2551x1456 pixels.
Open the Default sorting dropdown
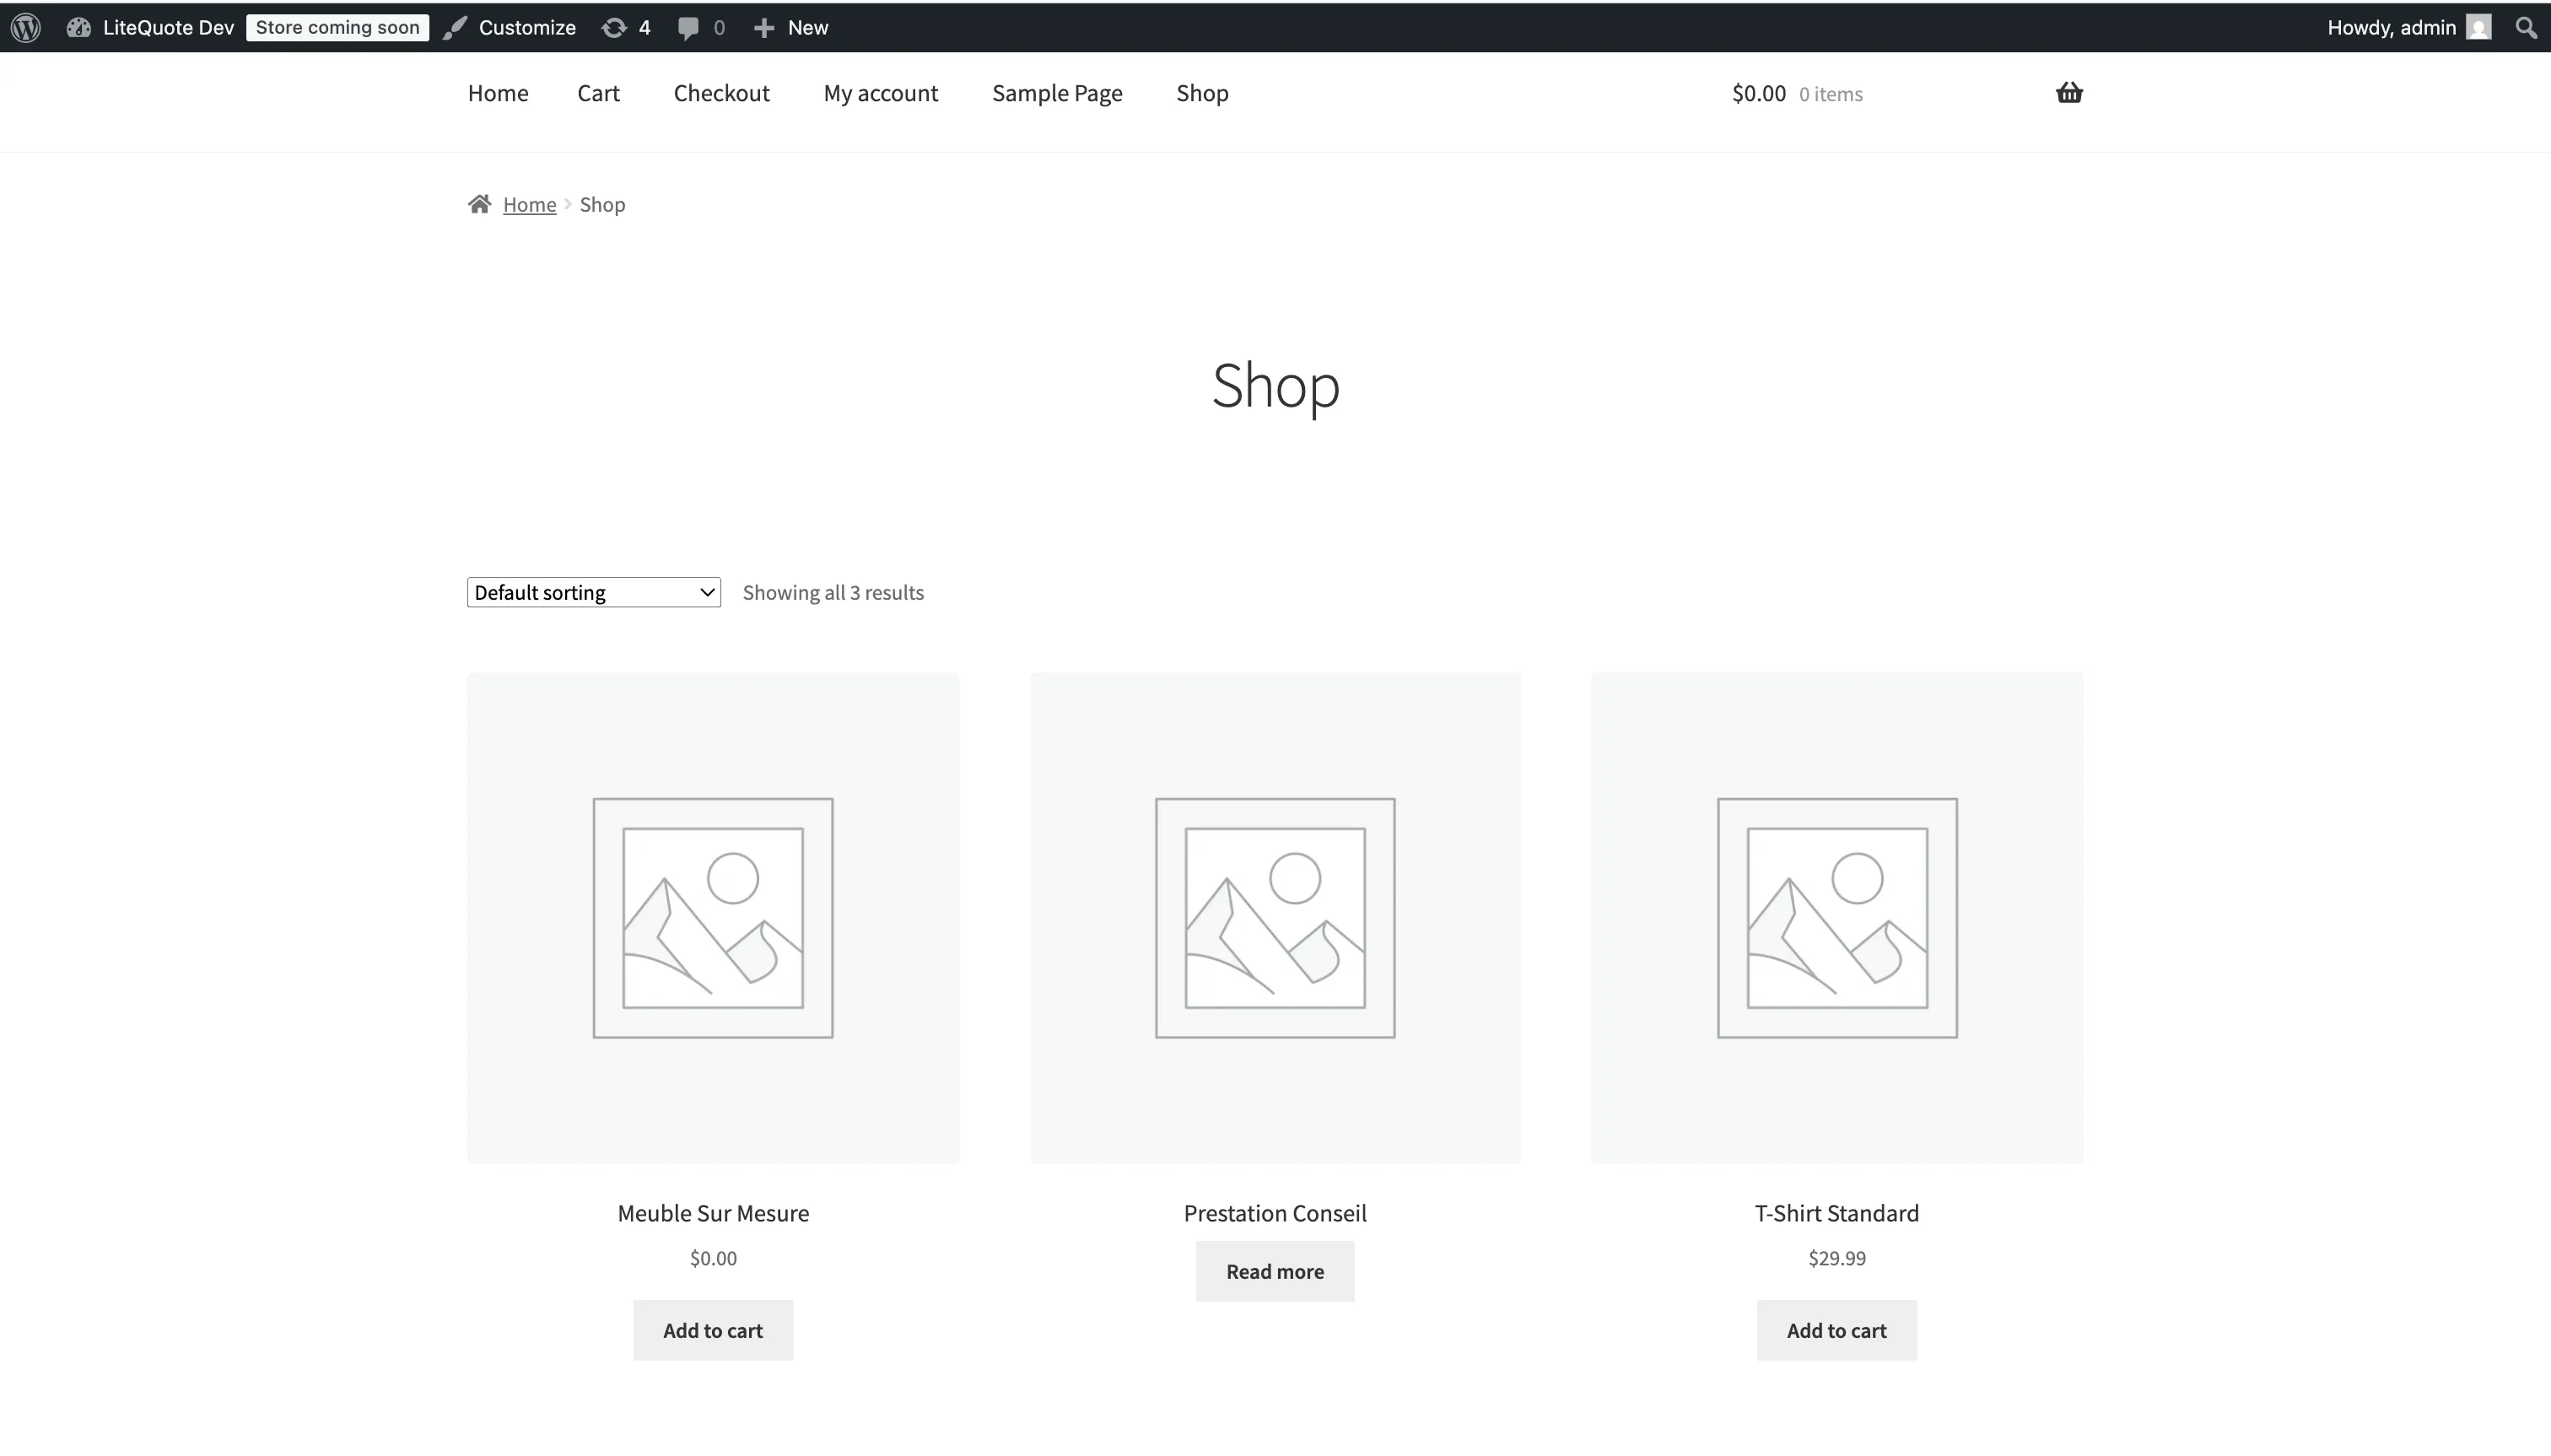[x=594, y=592]
